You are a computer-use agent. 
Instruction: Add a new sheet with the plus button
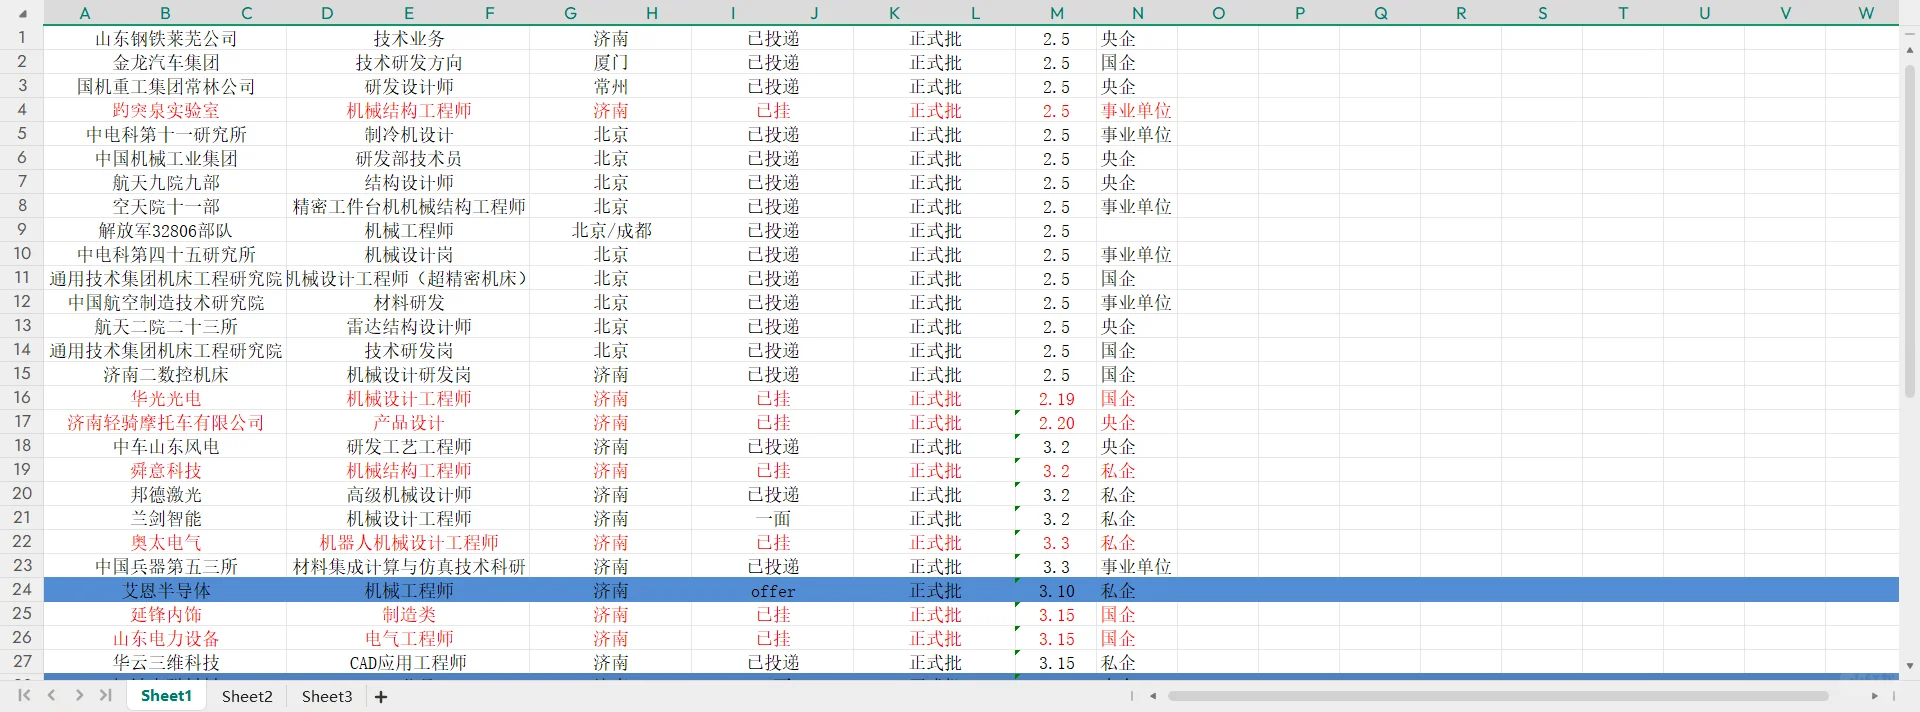(x=381, y=696)
